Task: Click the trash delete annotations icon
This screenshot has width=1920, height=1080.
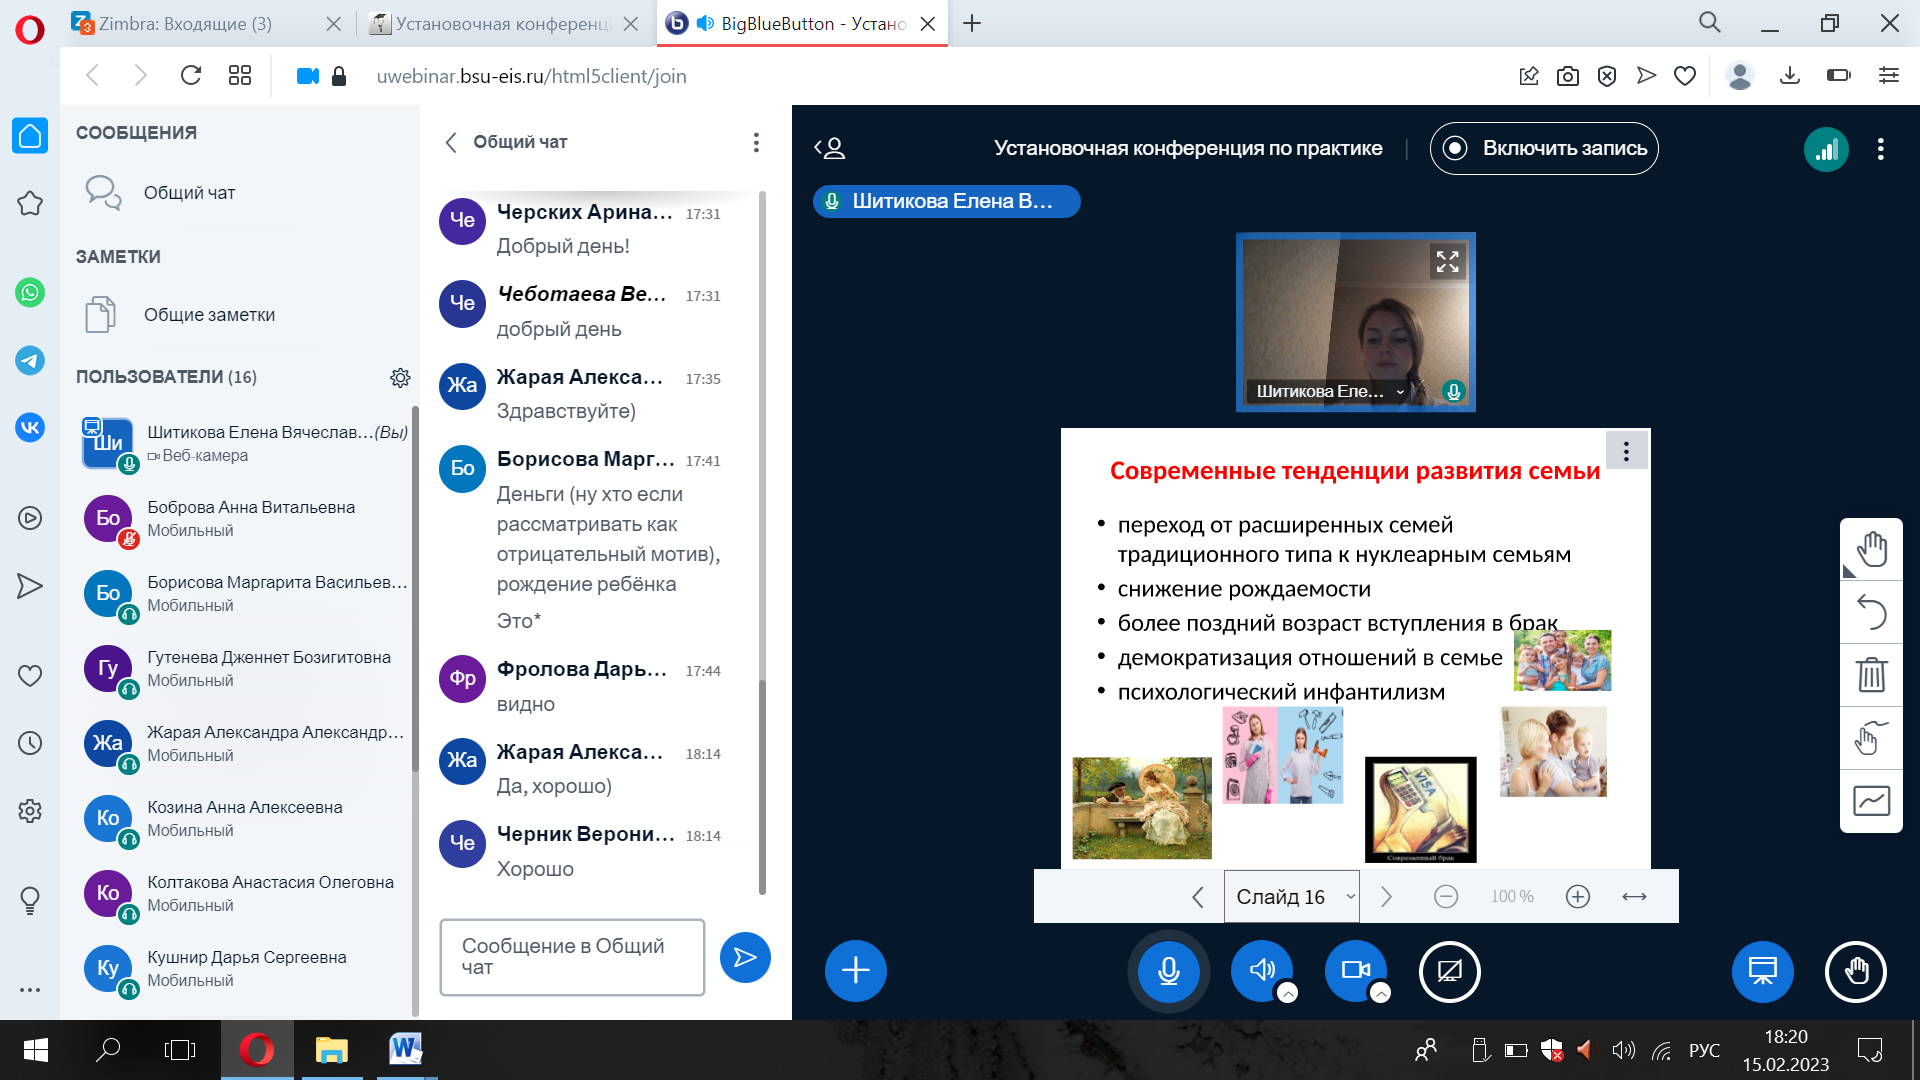Action: [1871, 675]
